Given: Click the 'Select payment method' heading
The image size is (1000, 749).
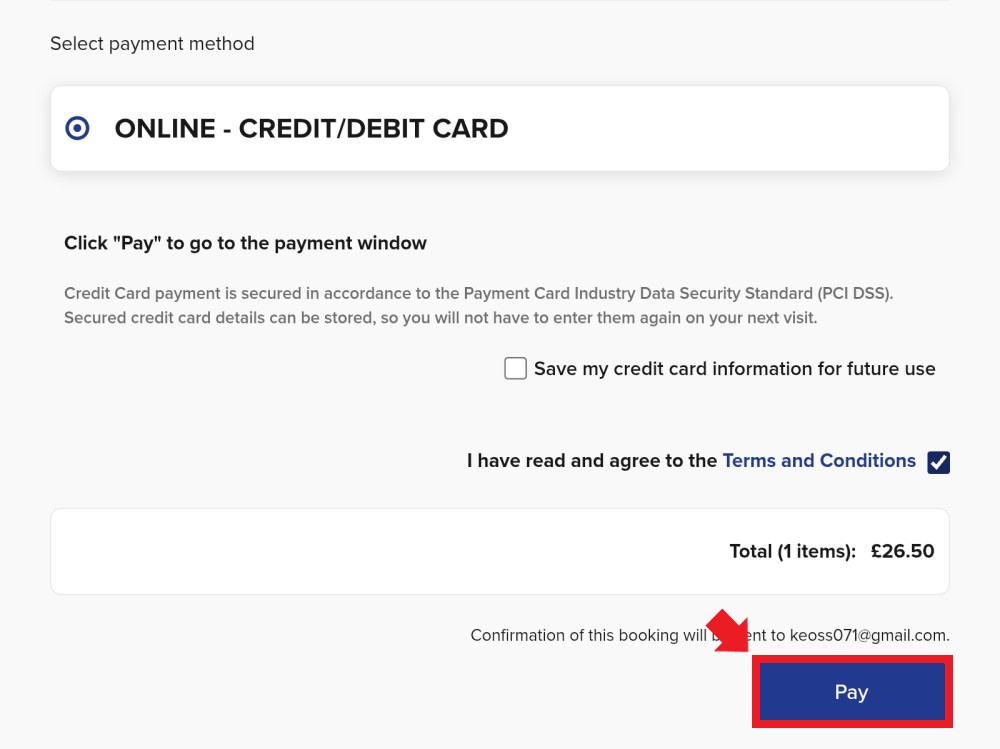Looking at the screenshot, I should [x=152, y=44].
